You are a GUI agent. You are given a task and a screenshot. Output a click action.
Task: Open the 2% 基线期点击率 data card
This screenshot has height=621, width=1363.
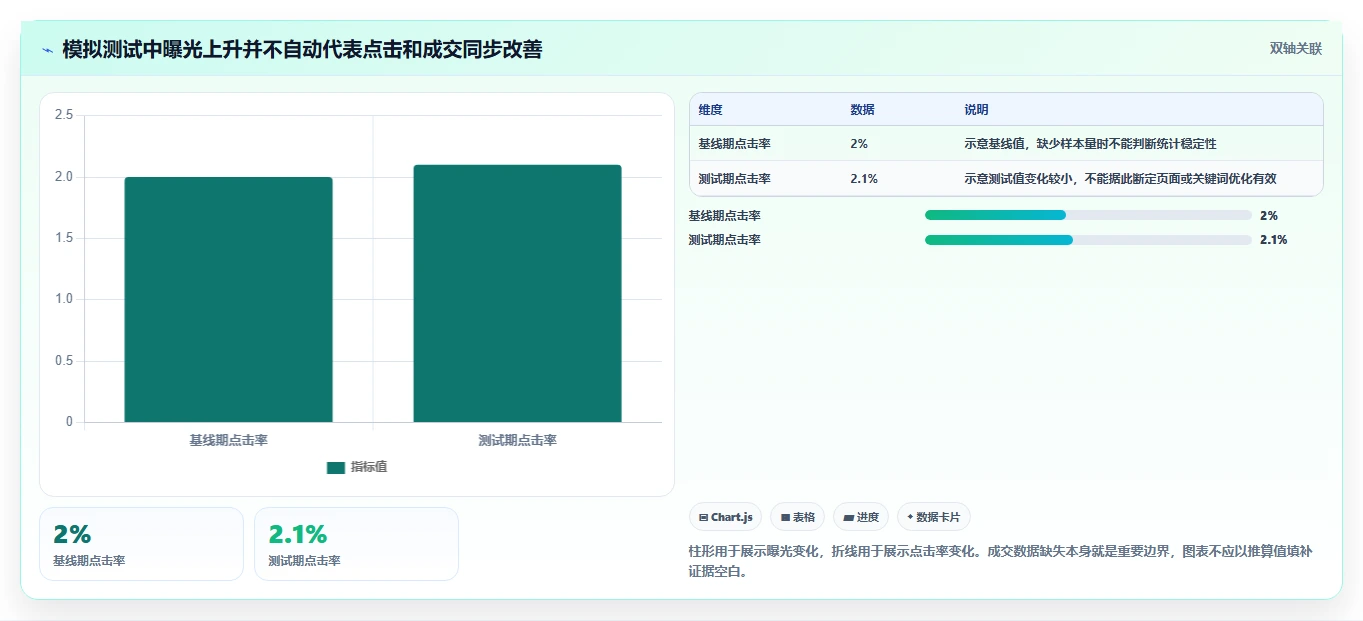pos(141,544)
